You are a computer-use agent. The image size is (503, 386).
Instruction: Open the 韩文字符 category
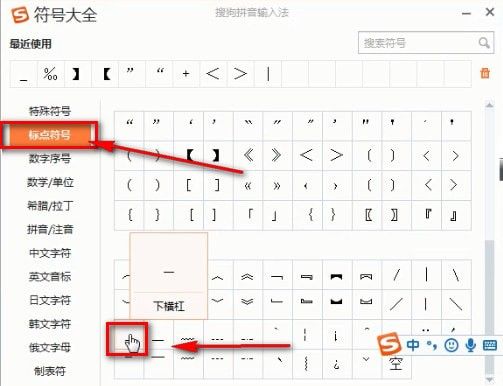pos(50,324)
